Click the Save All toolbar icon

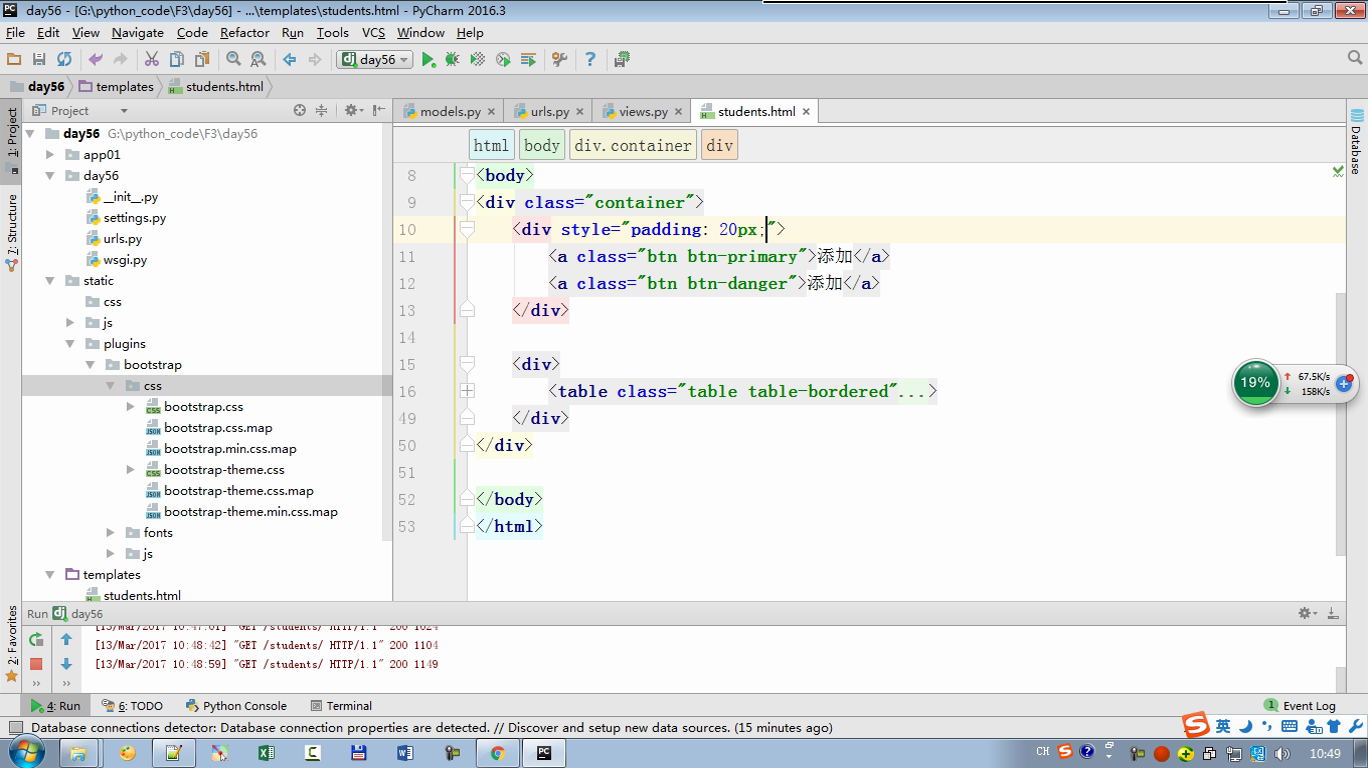(x=39, y=60)
